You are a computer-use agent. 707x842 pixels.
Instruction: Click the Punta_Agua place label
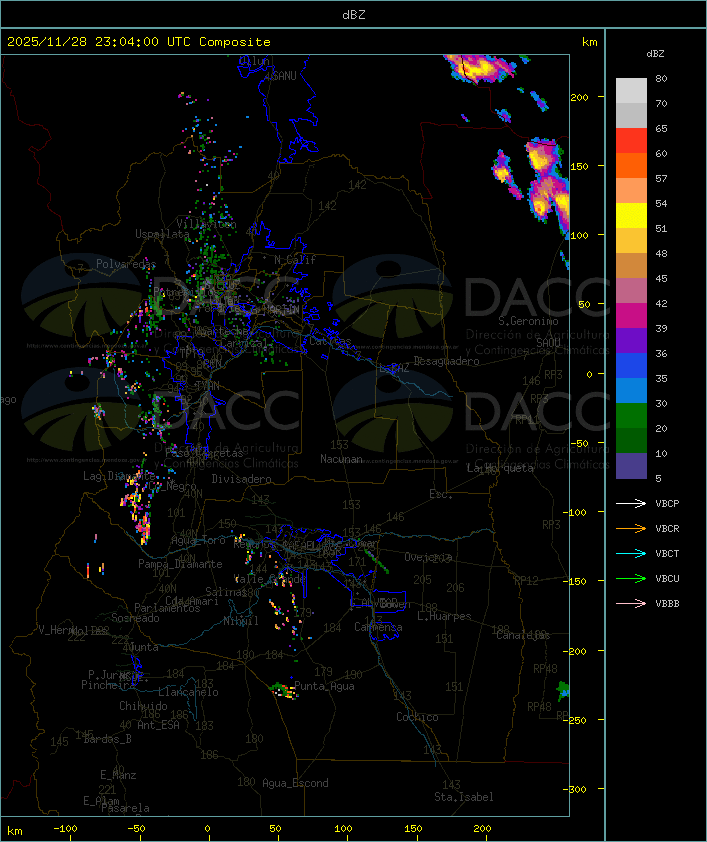(324, 686)
